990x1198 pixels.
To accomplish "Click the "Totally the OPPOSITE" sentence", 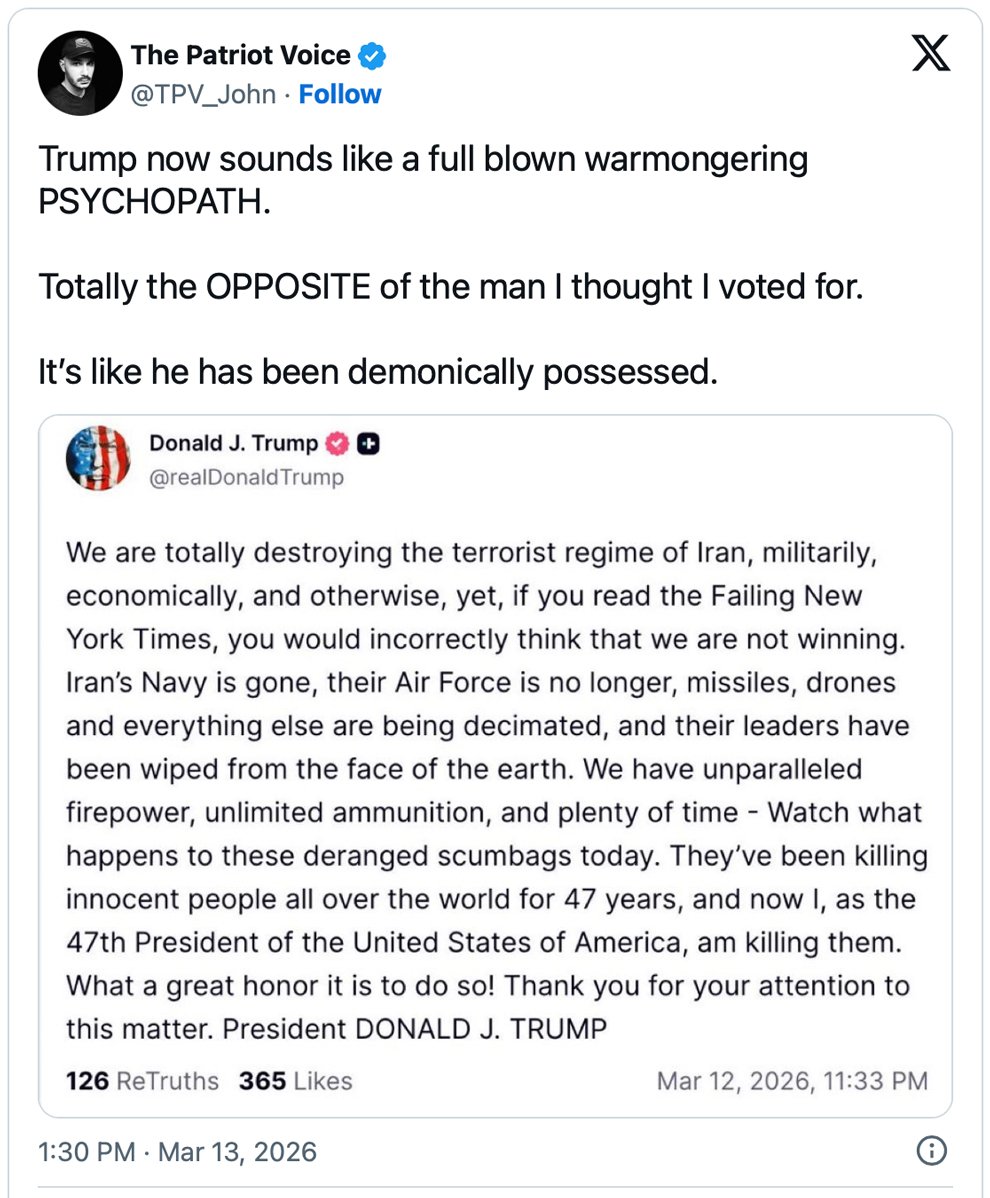I will click(x=450, y=288).
